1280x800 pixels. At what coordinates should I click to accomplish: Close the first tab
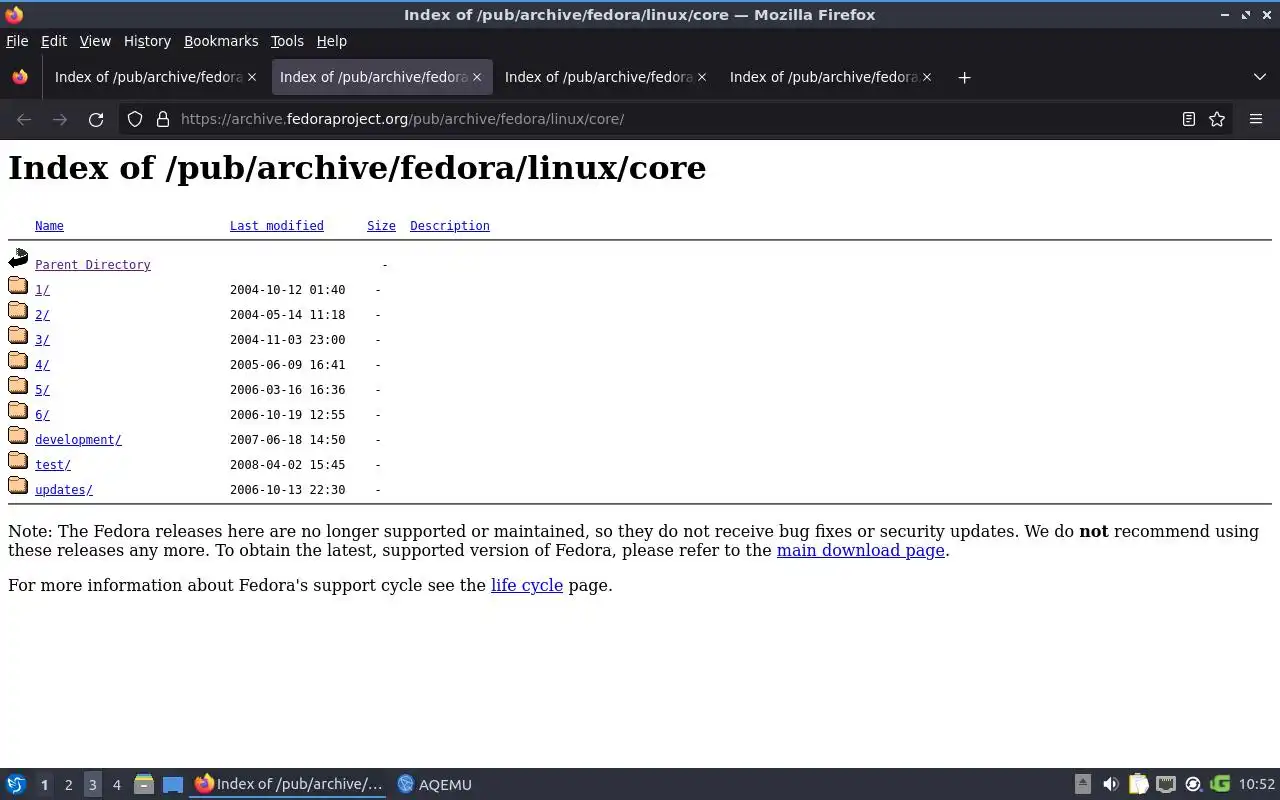(x=252, y=77)
